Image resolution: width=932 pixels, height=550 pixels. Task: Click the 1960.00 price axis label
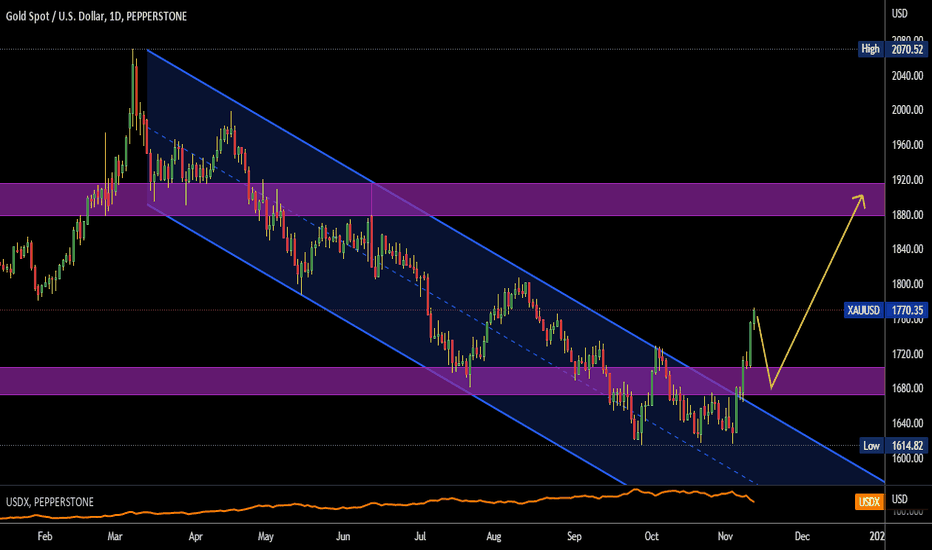908,145
